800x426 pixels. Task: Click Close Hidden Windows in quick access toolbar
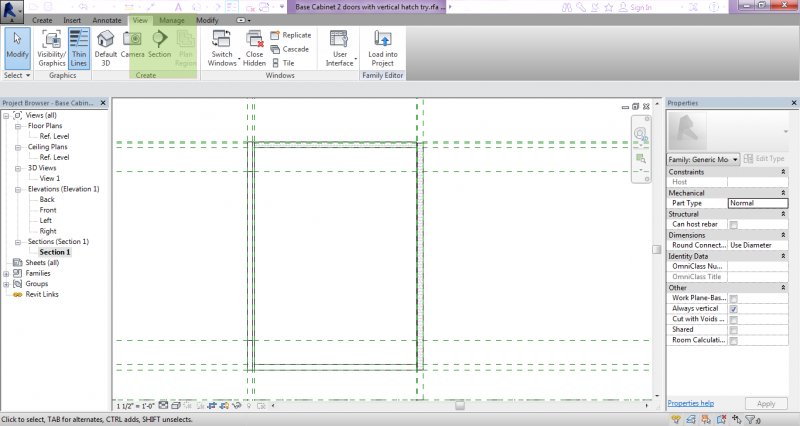coord(251,7)
